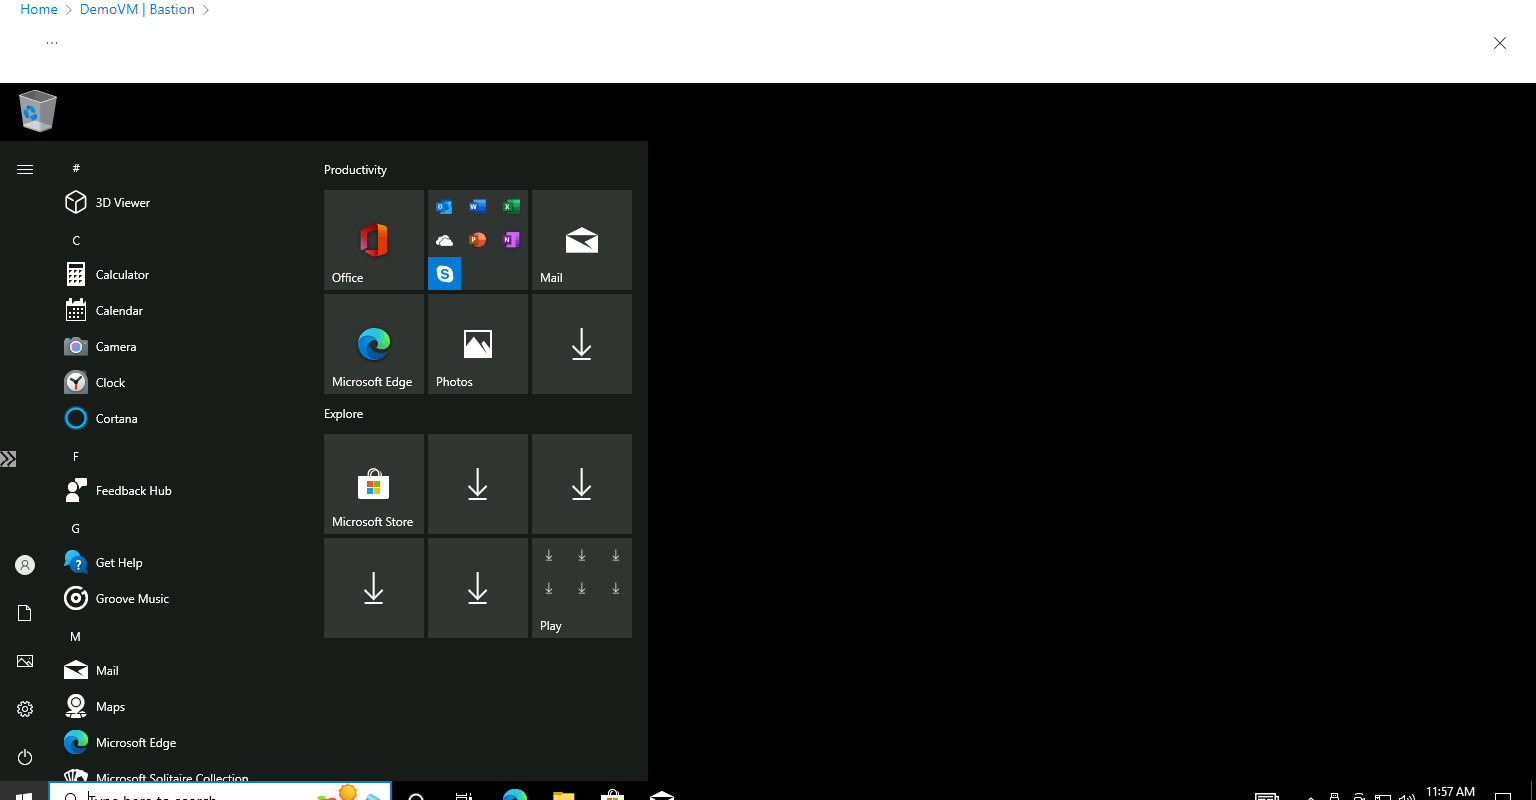Open Calendar in the app list
Image resolution: width=1536 pixels, height=800 pixels.
[x=170, y=311]
